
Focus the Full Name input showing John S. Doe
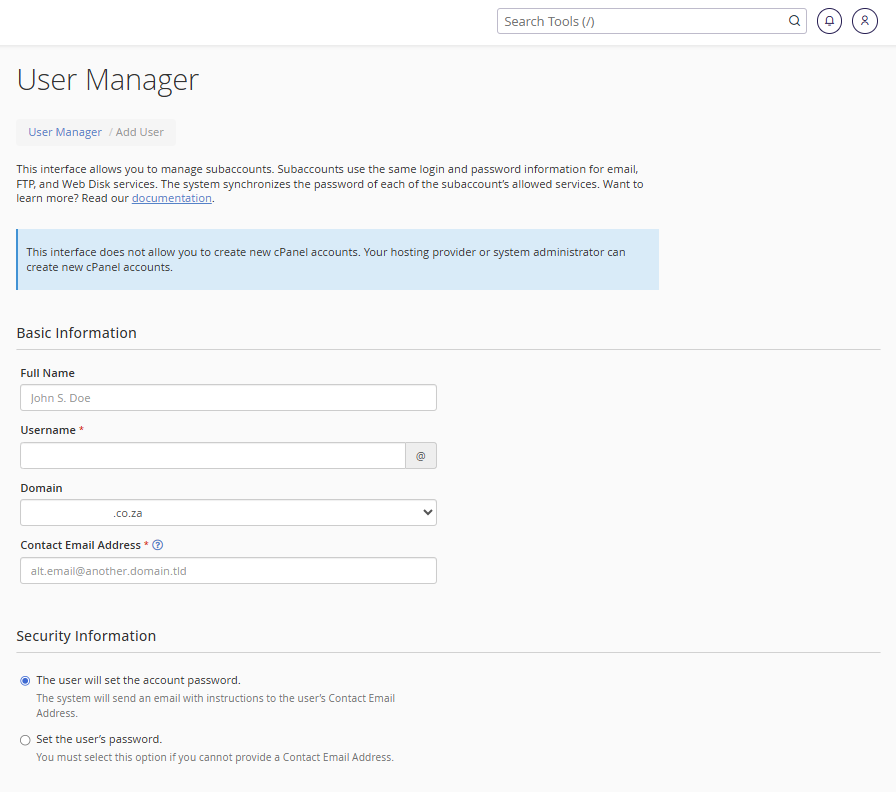point(228,397)
